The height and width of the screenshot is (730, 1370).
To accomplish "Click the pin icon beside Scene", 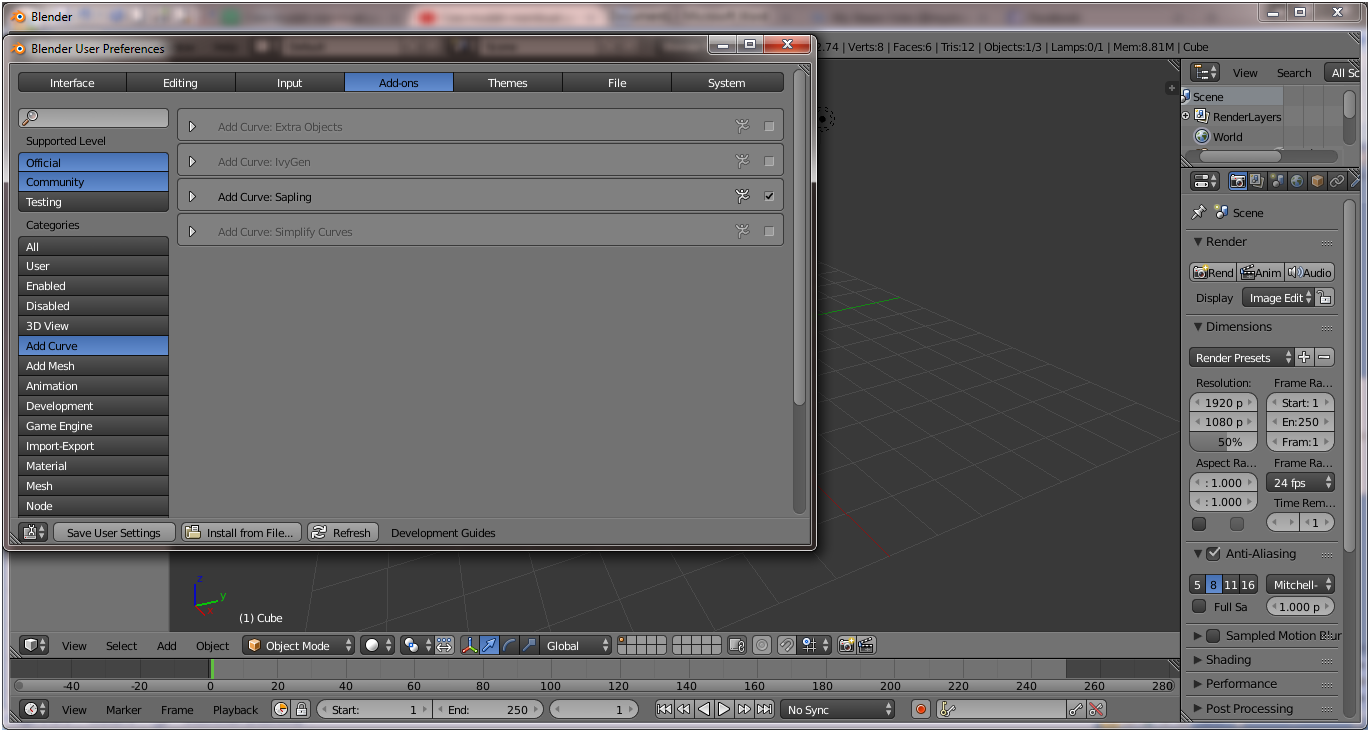I will [x=1198, y=212].
